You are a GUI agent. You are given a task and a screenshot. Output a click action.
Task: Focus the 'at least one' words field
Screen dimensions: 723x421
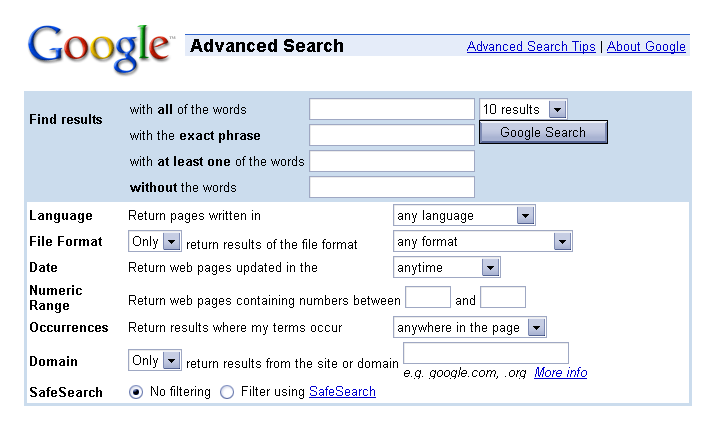pyautogui.click(x=392, y=161)
